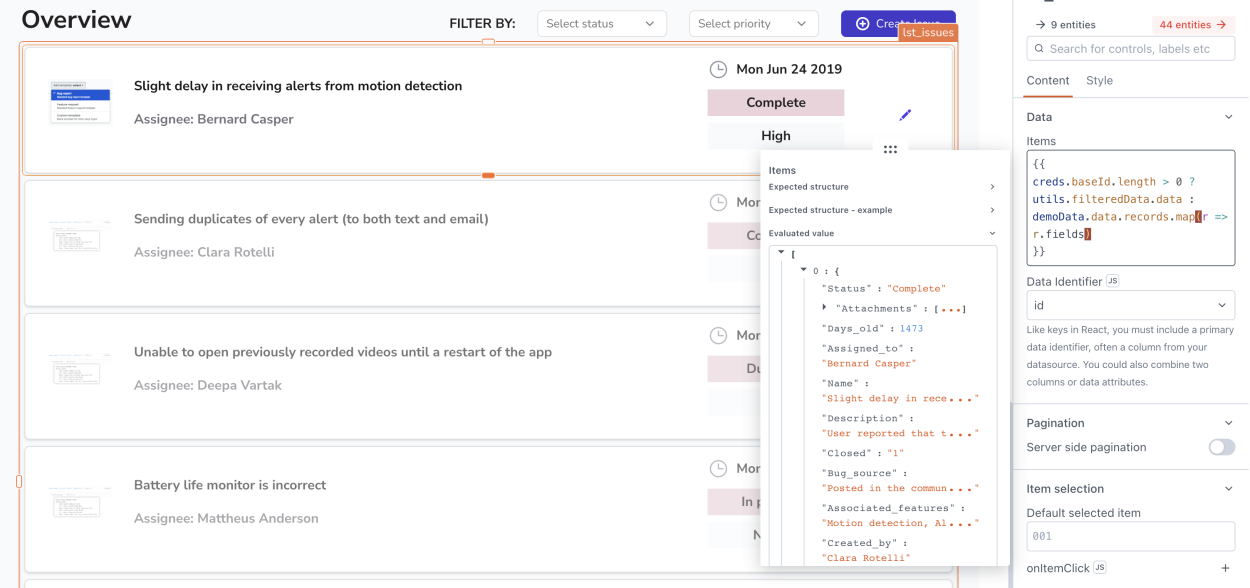
Task: Follow the 44 entities link
Action: click(1192, 25)
